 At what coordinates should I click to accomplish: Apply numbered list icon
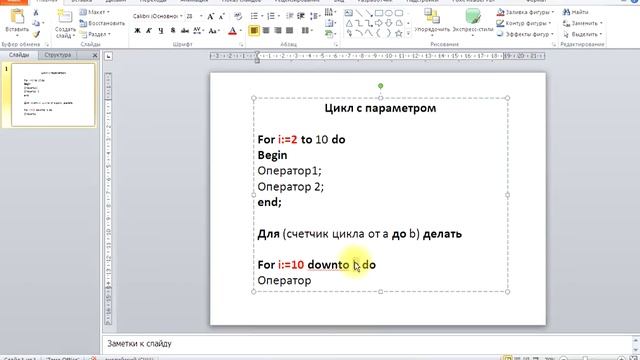[272, 16]
